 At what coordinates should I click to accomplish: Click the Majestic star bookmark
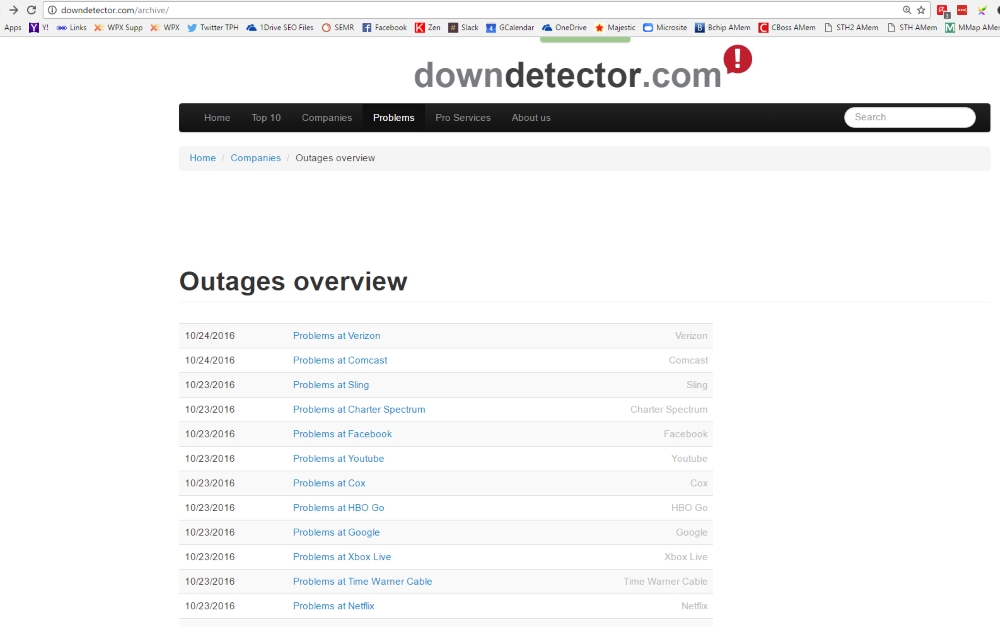click(x=615, y=28)
